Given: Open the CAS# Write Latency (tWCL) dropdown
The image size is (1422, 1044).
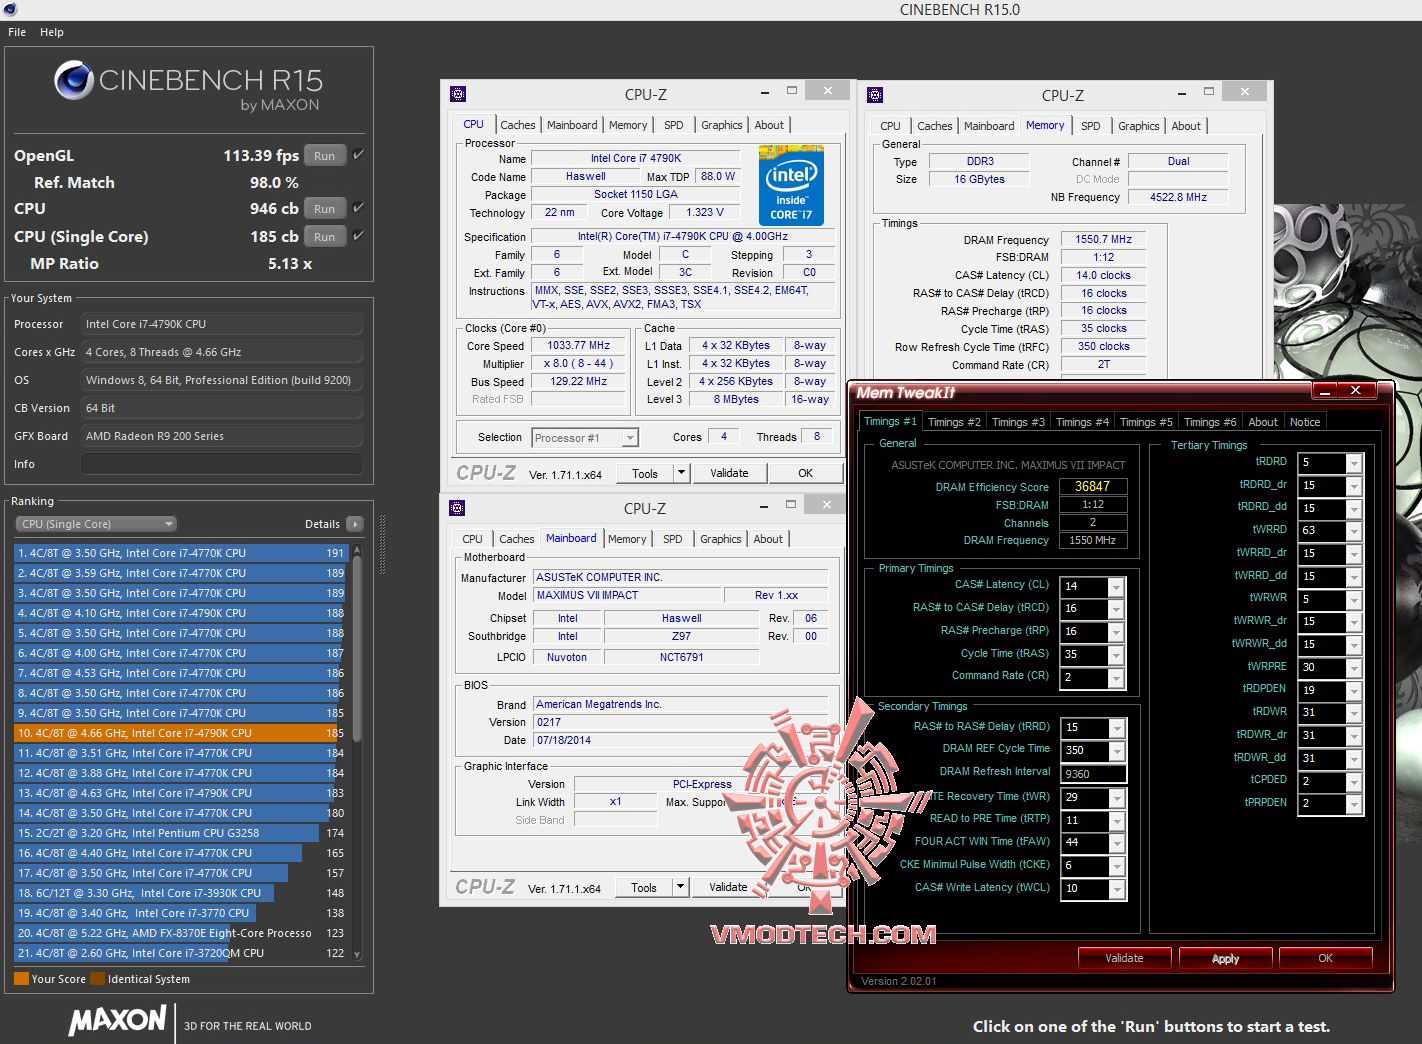Looking at the screenshot, I should pos(1116,889).
